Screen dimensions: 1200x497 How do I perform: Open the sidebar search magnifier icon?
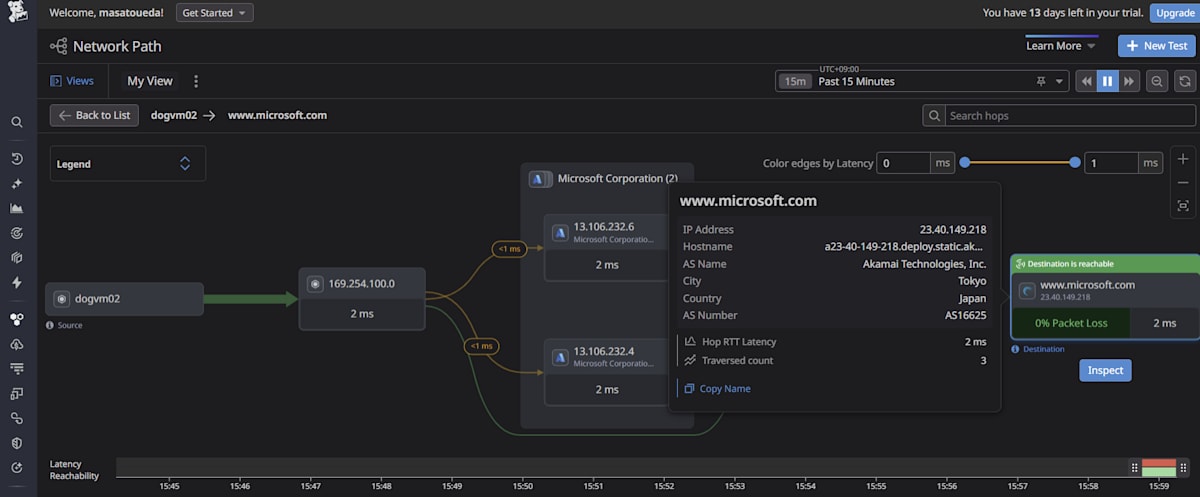point(17,122)
